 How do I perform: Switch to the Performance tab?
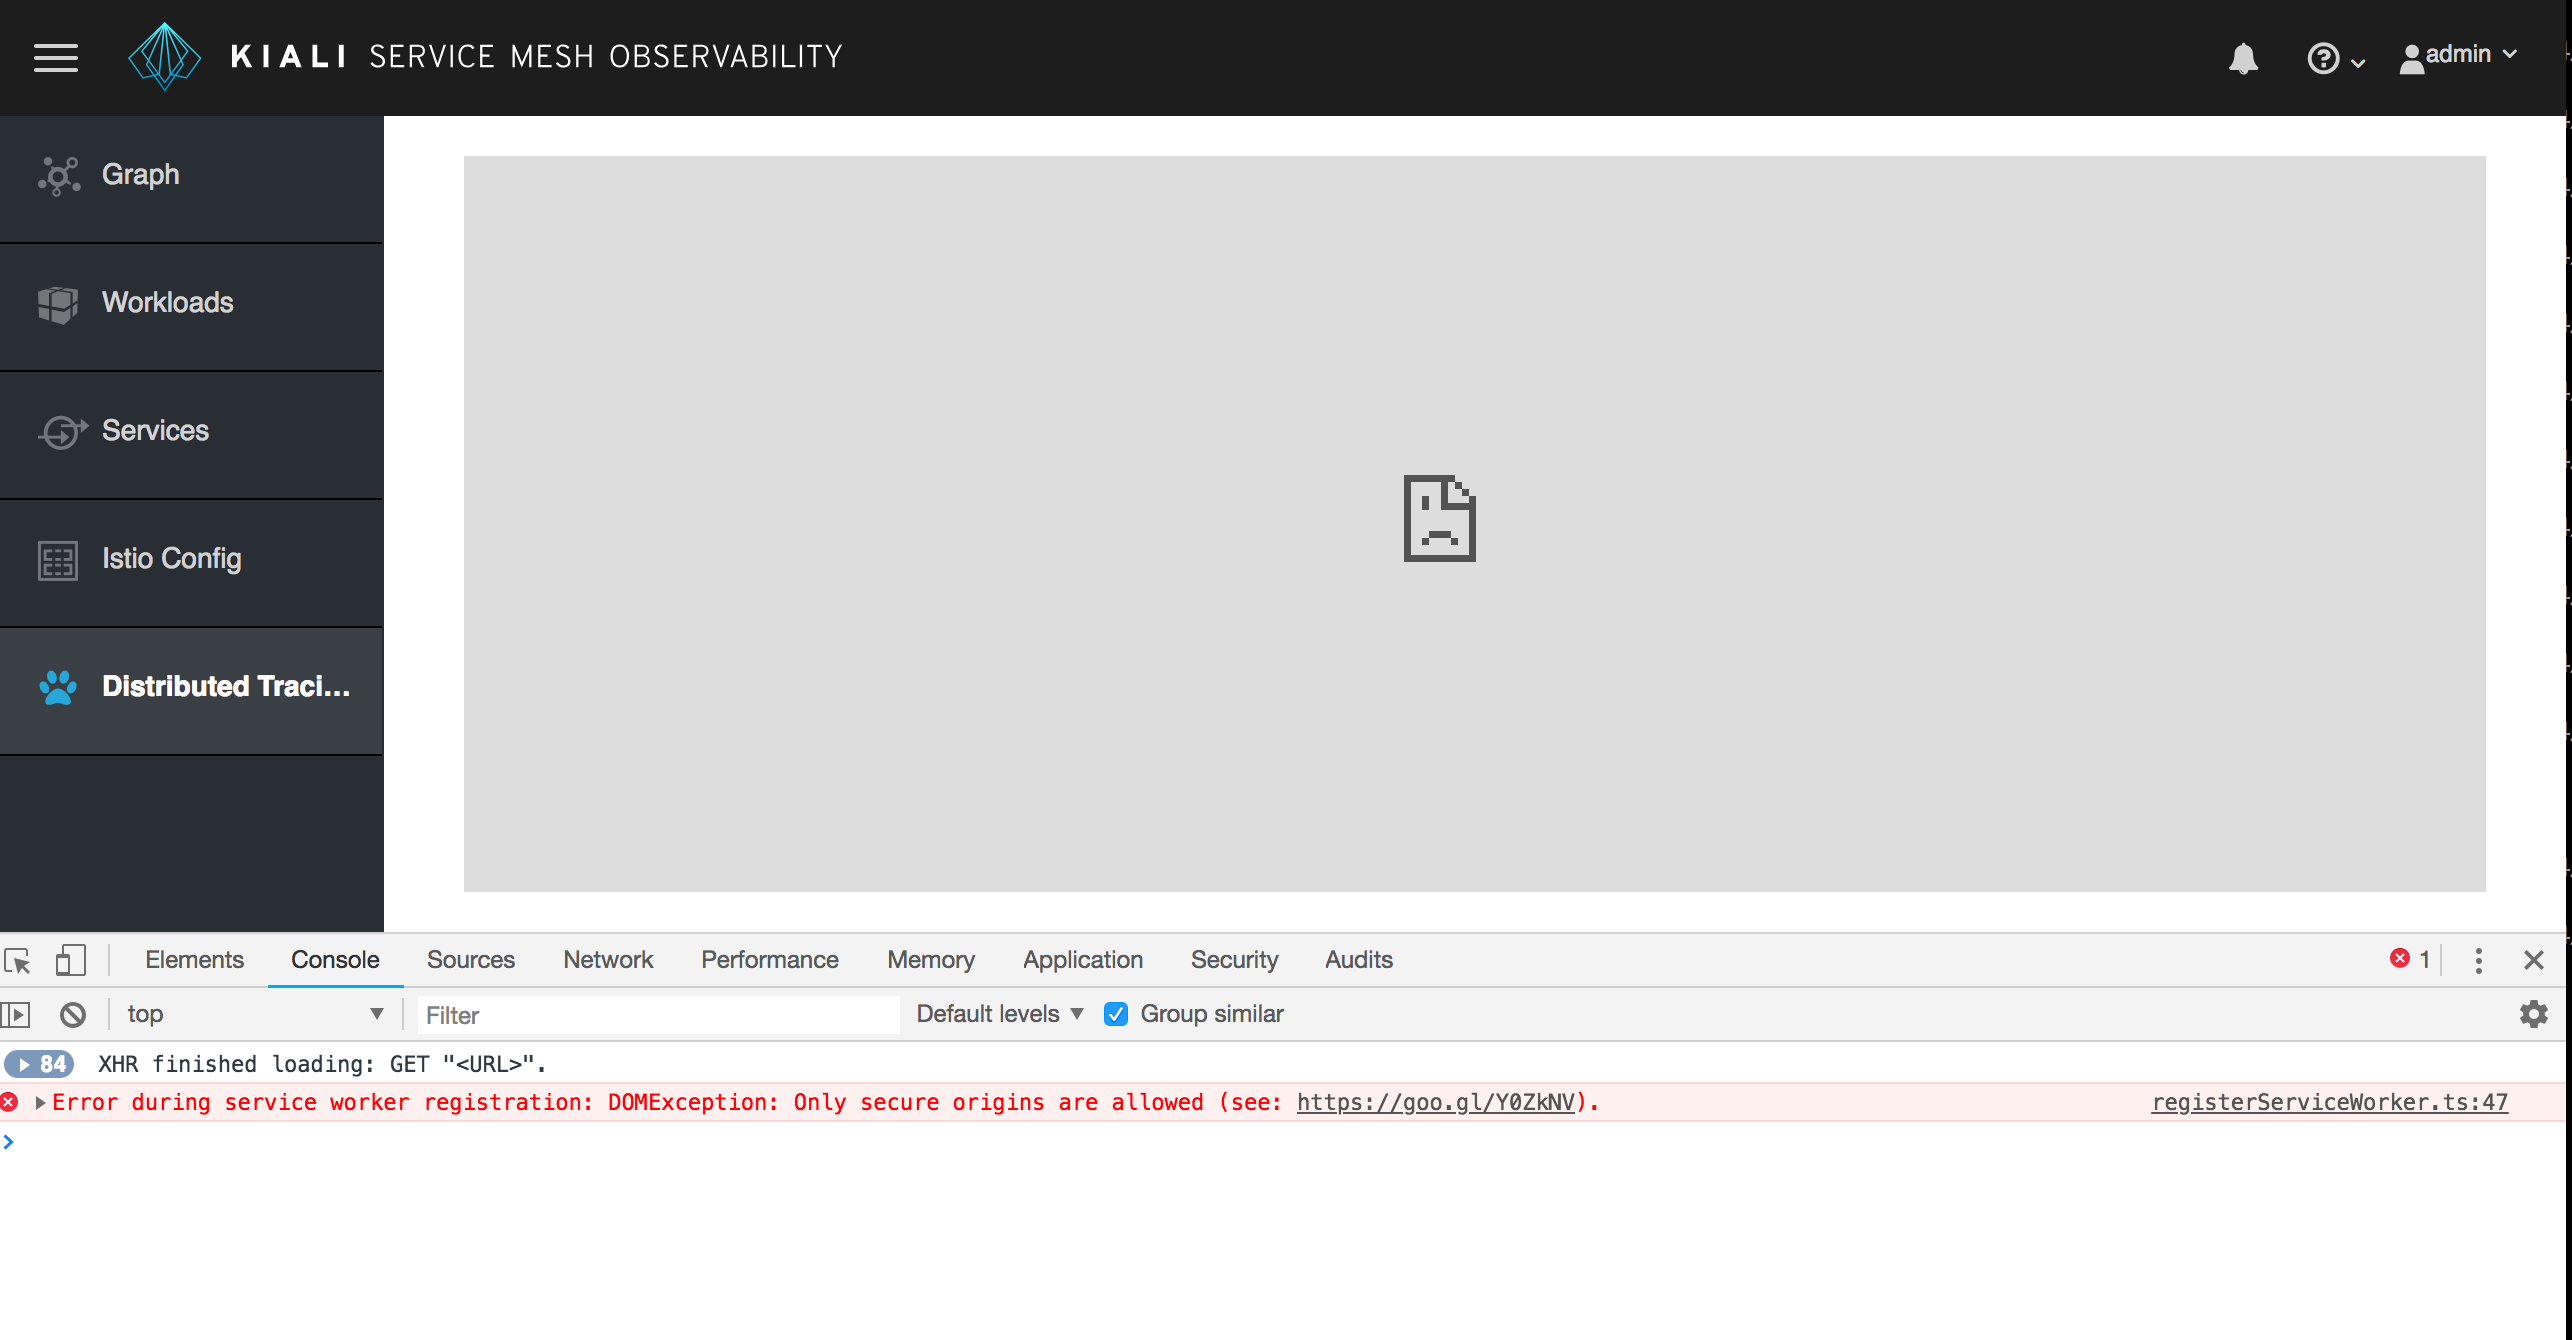point(769,960)
